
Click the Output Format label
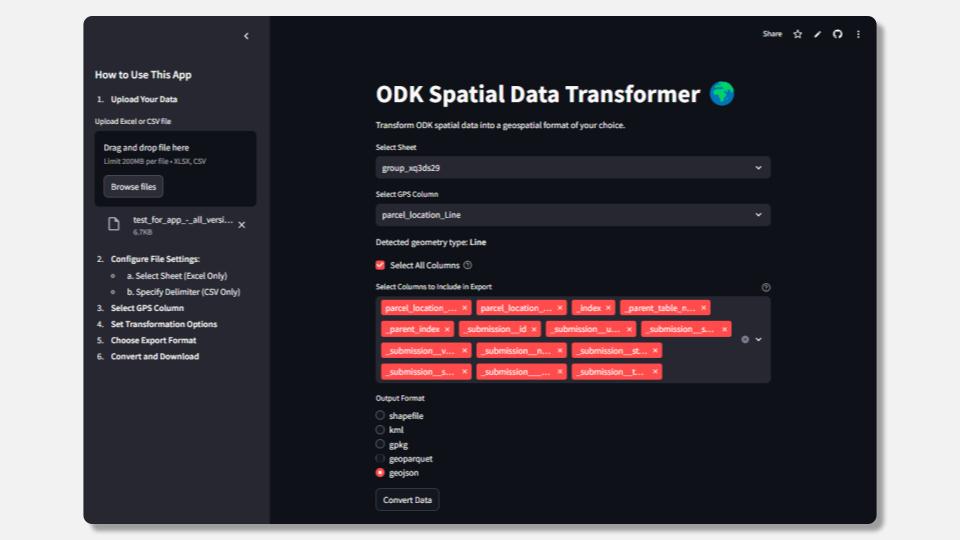(x=400, y=398)
